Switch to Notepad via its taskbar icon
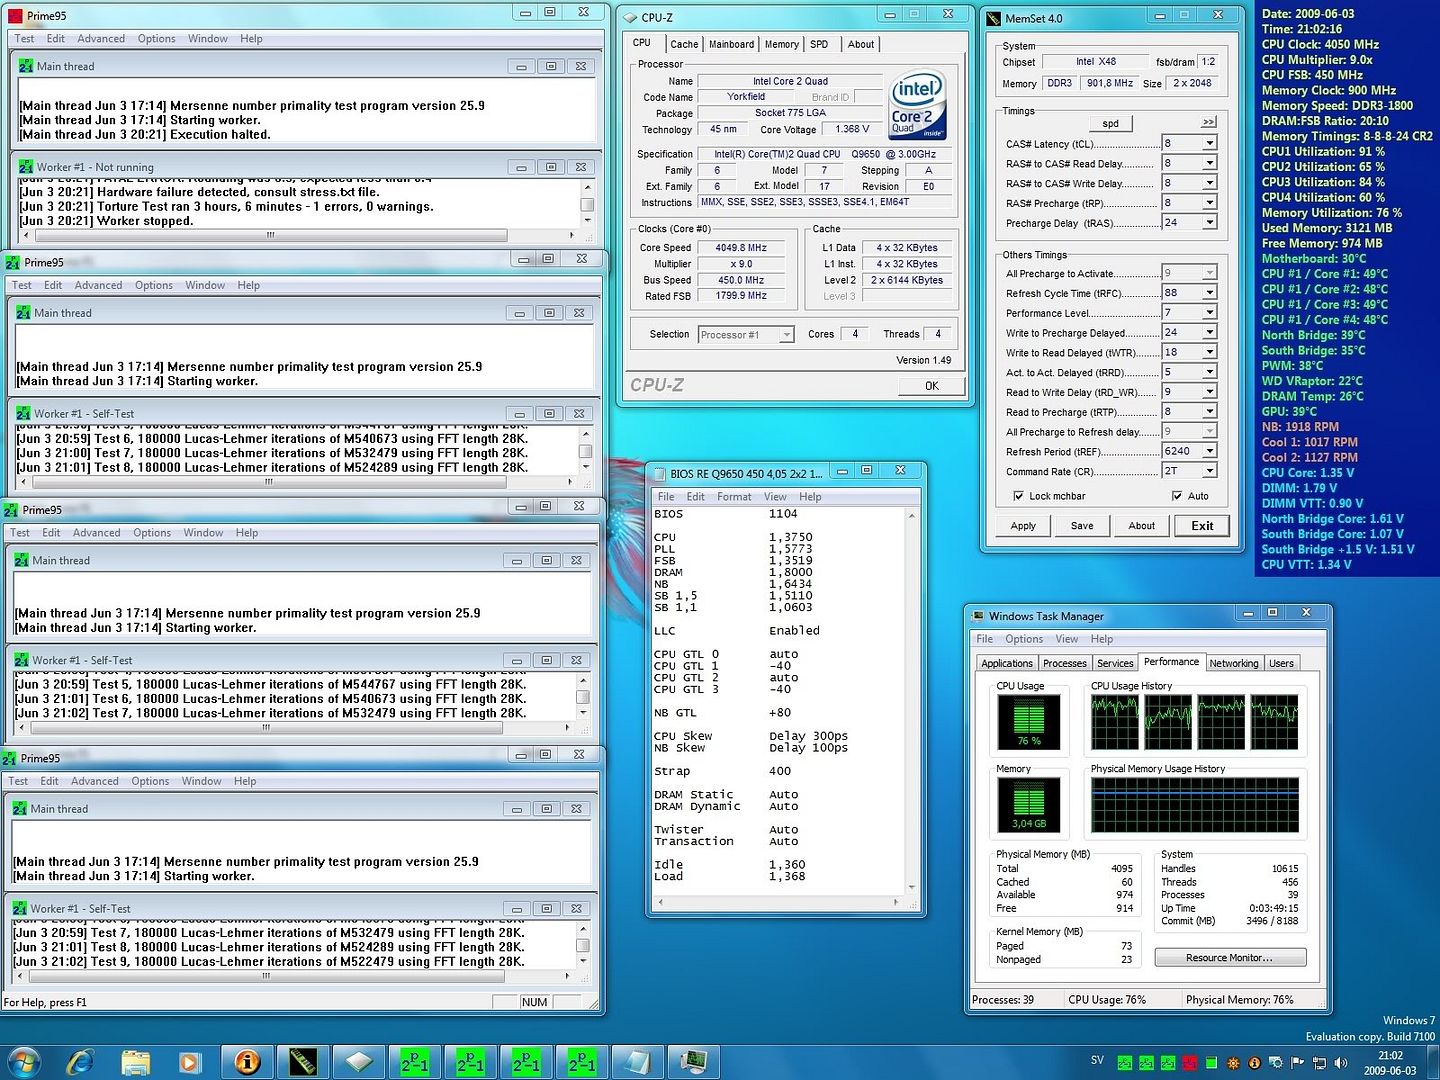1440x1080 pixels. pos(637,1061)
